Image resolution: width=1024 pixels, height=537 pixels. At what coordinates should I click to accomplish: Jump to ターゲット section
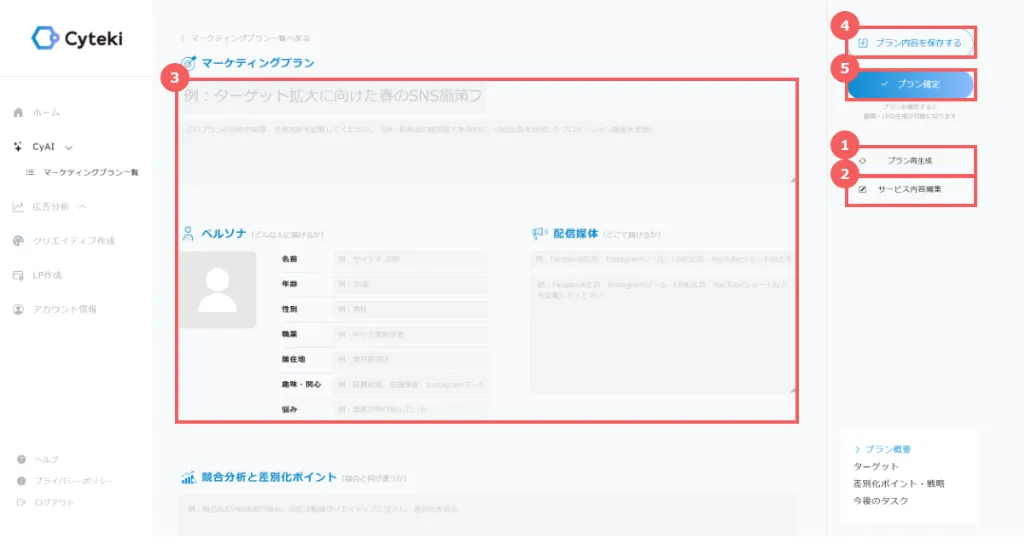(876, 466)
